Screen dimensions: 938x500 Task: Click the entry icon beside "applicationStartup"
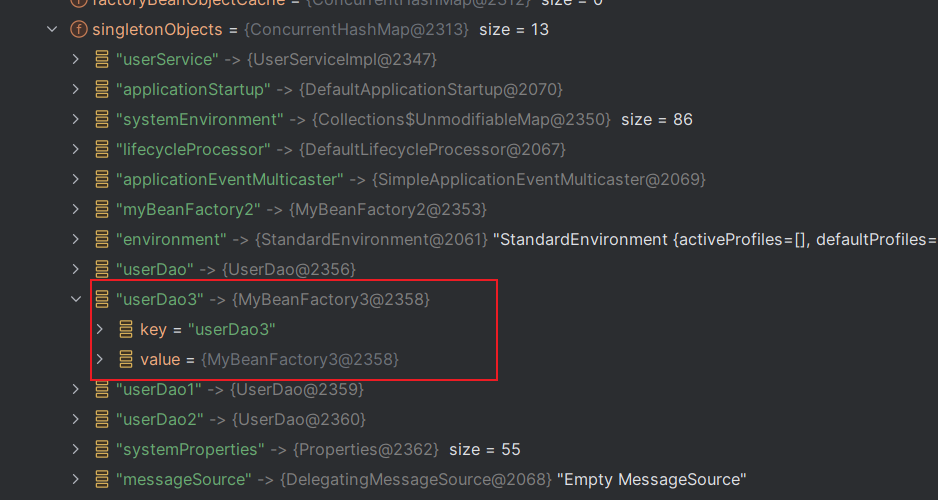coord(101,90)
